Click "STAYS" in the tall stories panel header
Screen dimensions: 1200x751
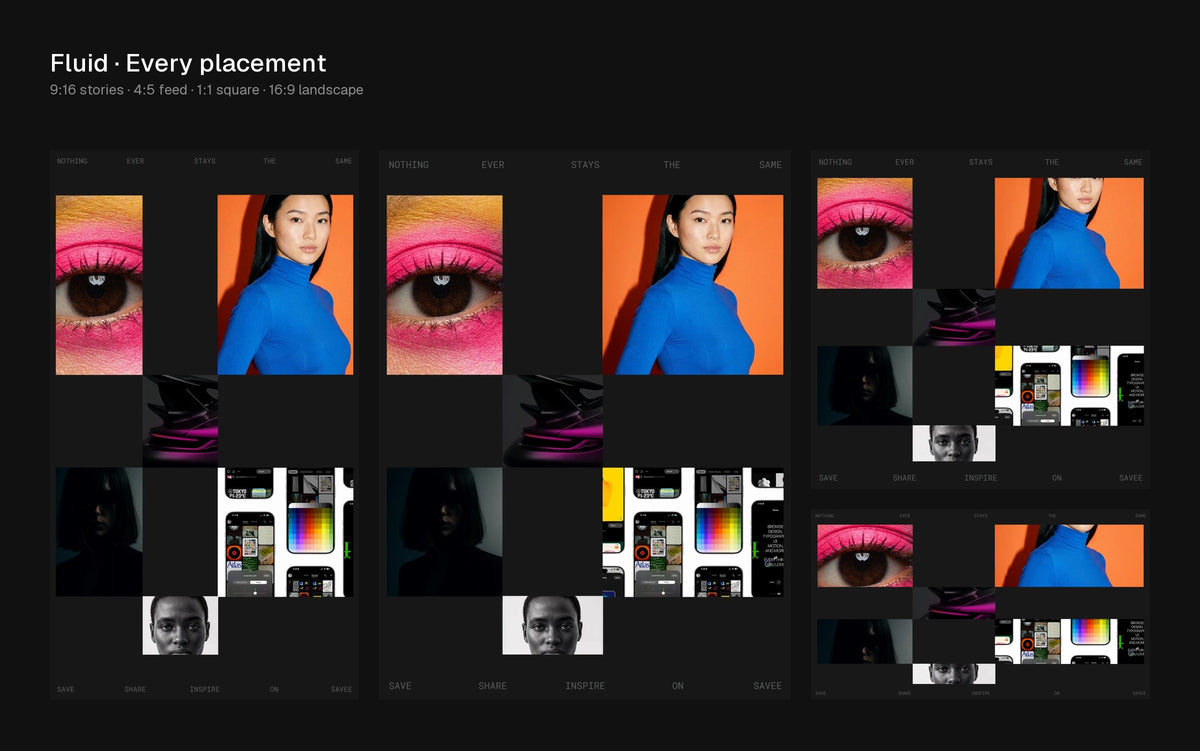[x=205, y=161]
